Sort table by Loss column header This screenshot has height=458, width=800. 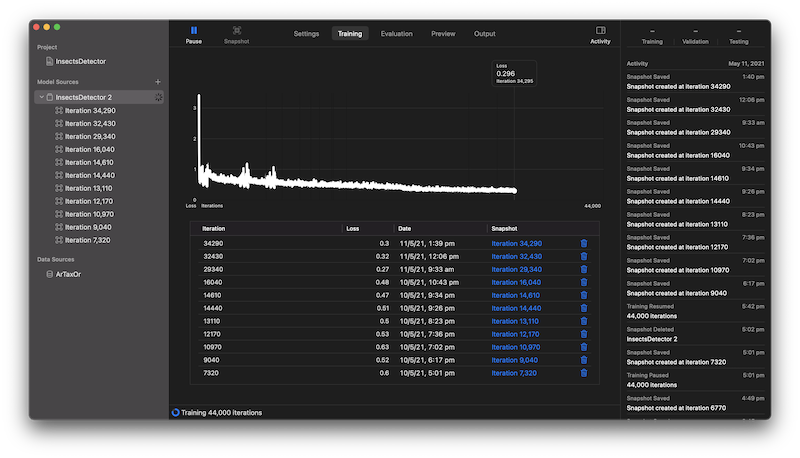(352, 229)
